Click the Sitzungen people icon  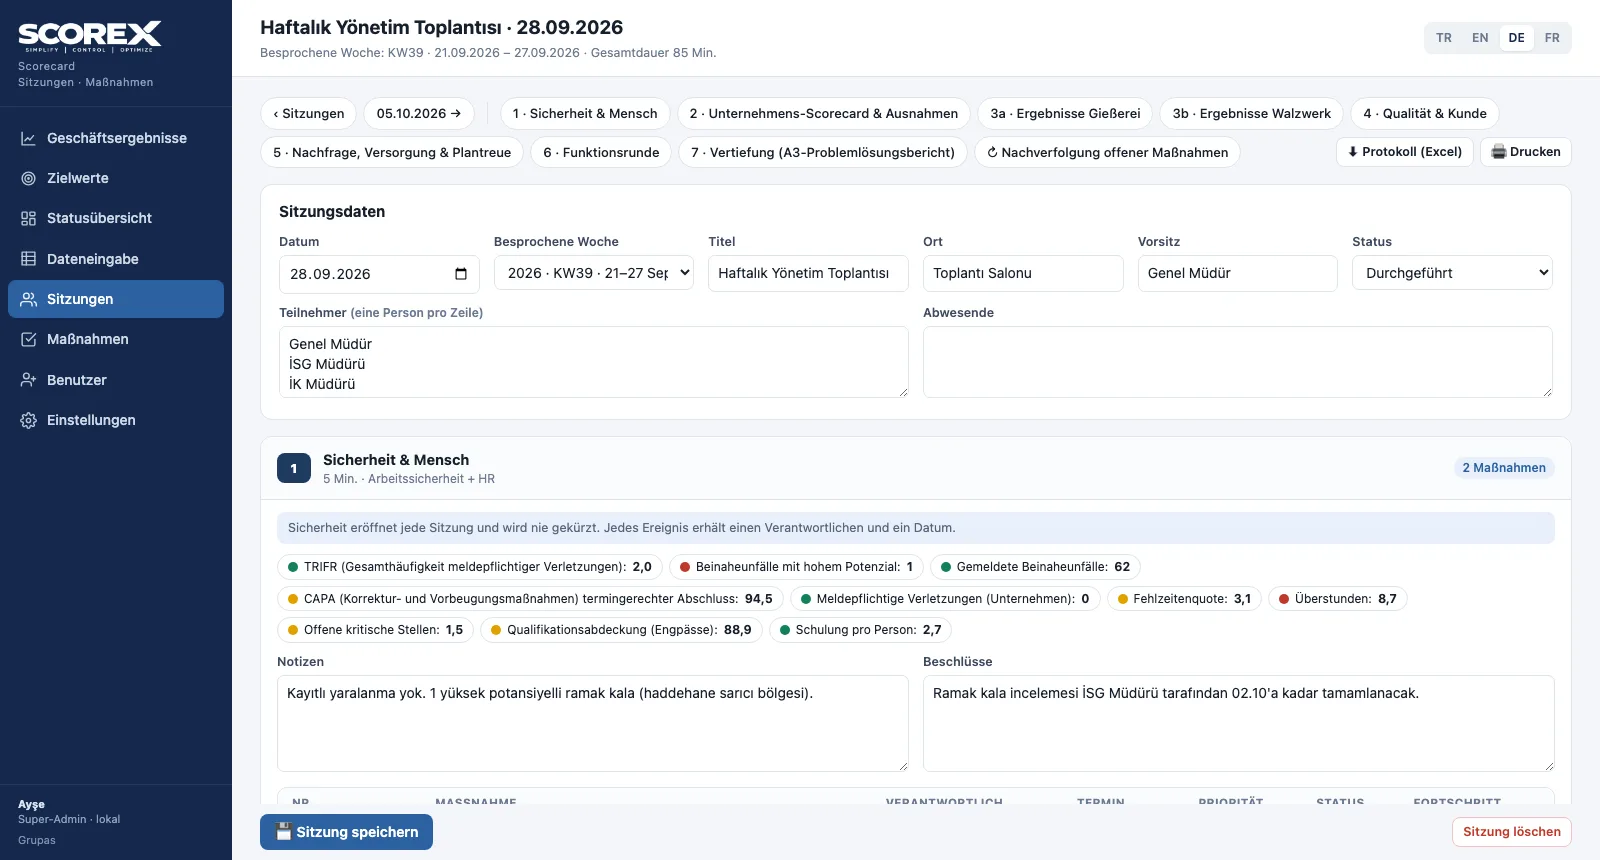coord(29,299)
